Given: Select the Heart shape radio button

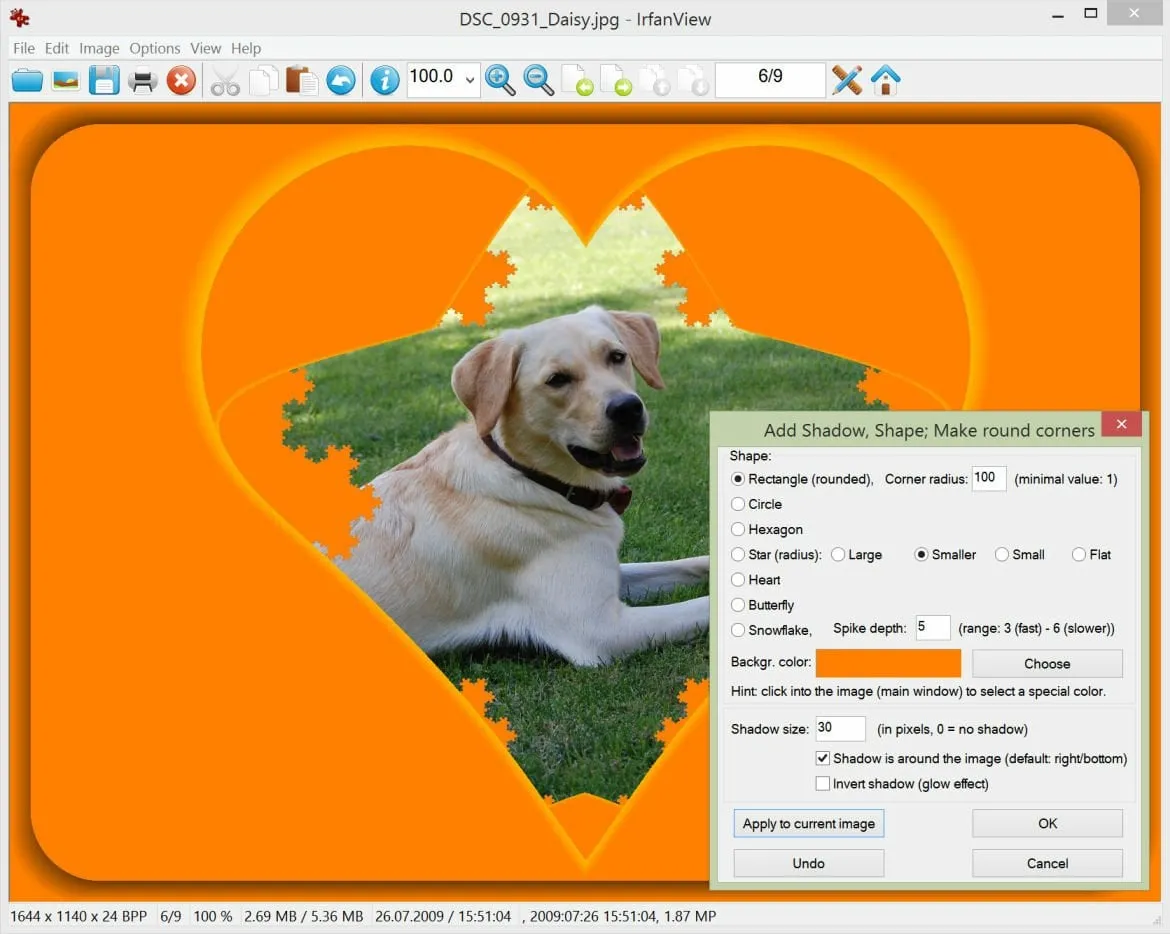Looking at the screenshot, I should click(x=738, y=580).
